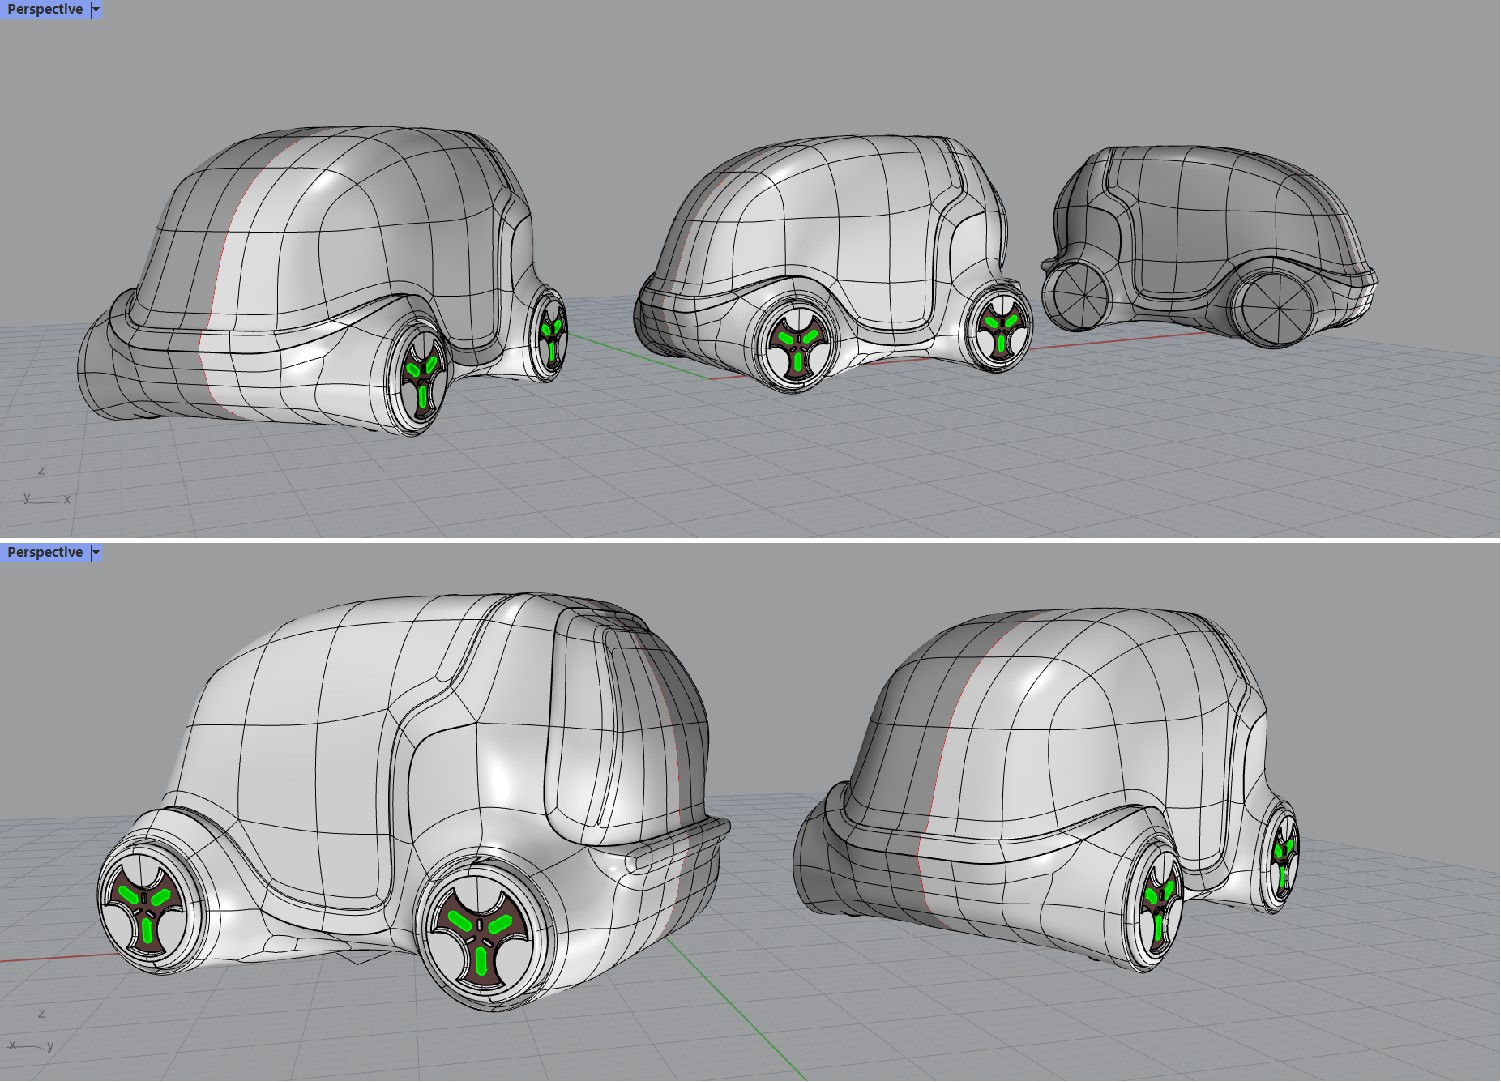Select the rear wheel of top-left car

coord(549,333)
